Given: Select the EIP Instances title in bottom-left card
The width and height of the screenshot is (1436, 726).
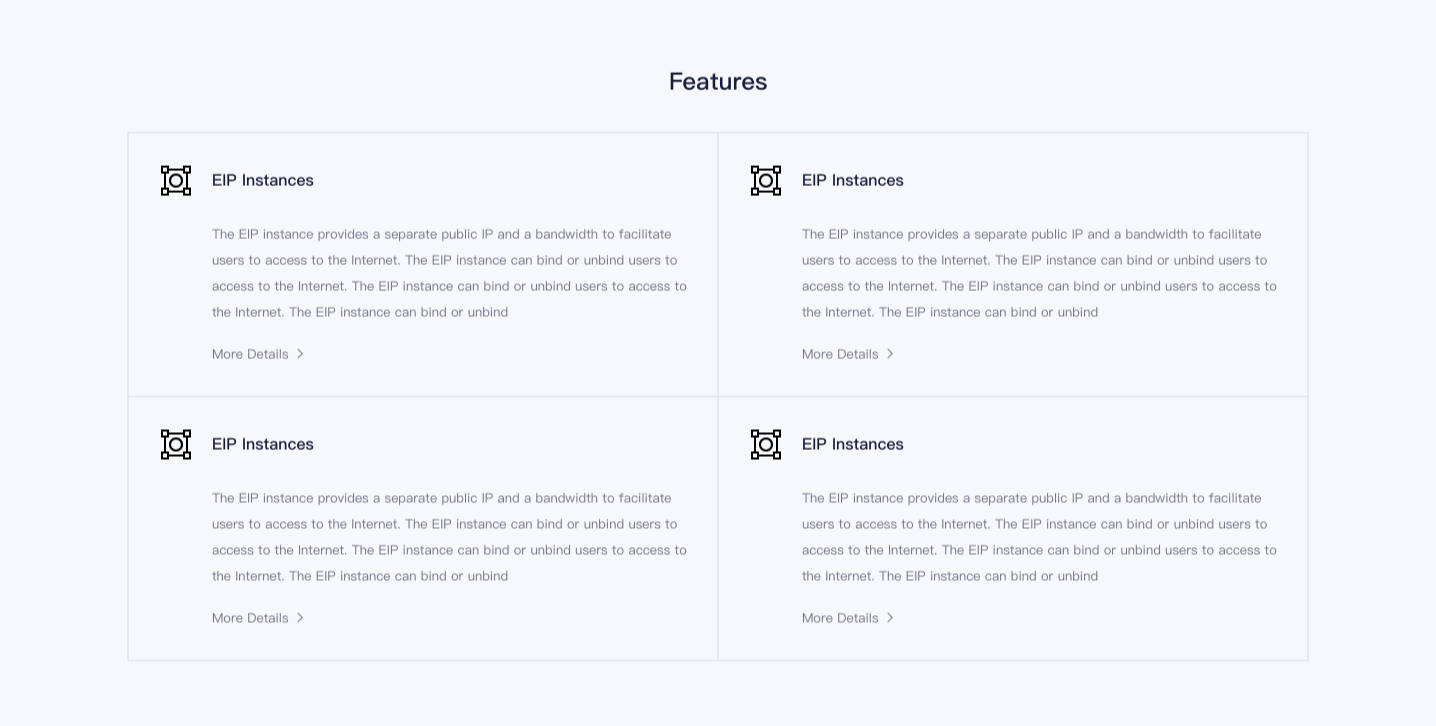Looking at the screenshot, I should tap(263, 444).
